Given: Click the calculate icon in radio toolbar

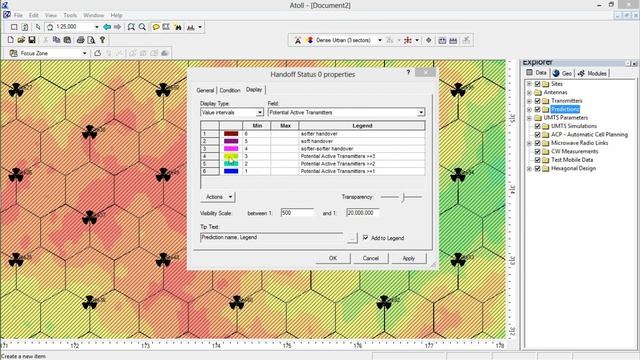Looking at the screenshot, I should [x=442, y=40].
